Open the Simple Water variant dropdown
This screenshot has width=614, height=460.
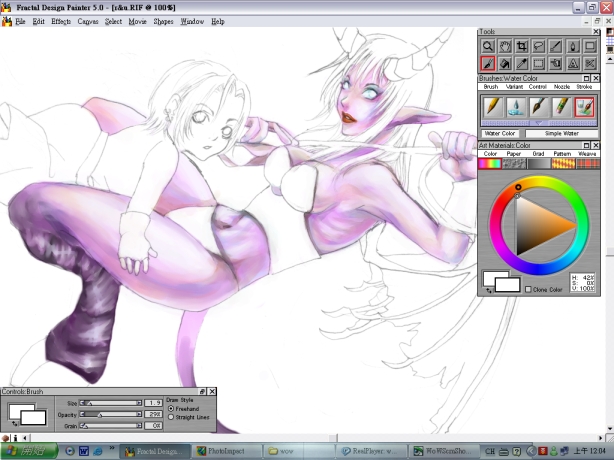click(562, 133)
